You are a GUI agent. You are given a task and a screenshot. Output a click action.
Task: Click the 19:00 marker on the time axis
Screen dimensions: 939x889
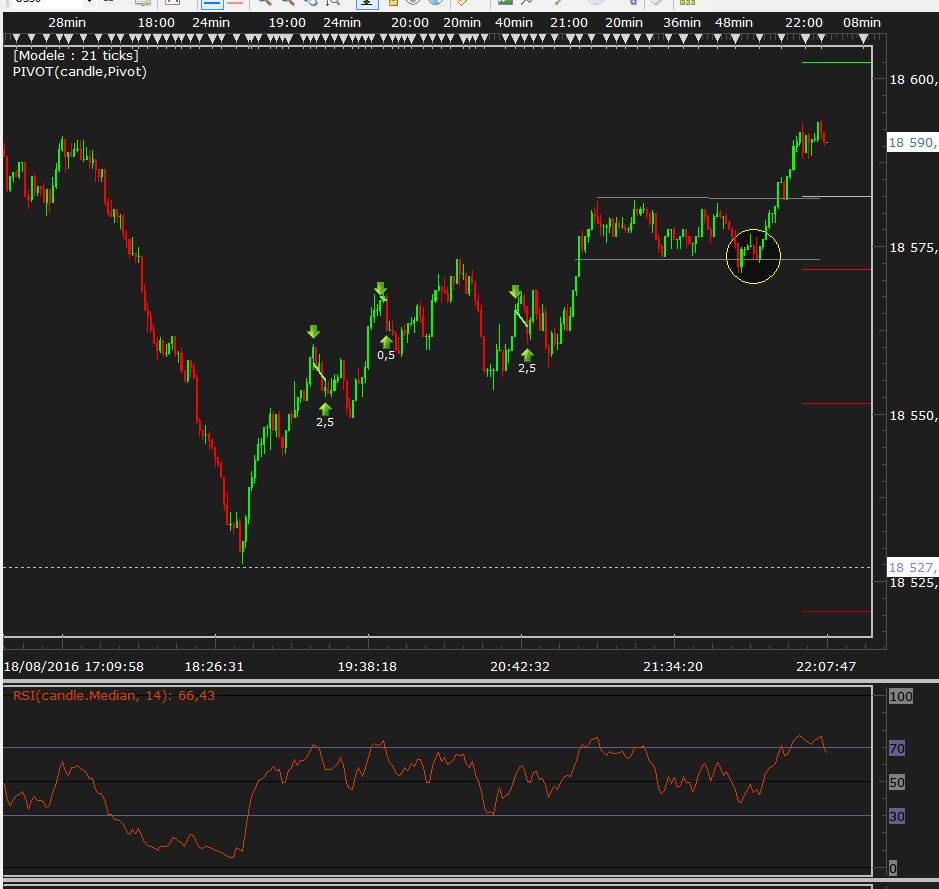point(288,23)
